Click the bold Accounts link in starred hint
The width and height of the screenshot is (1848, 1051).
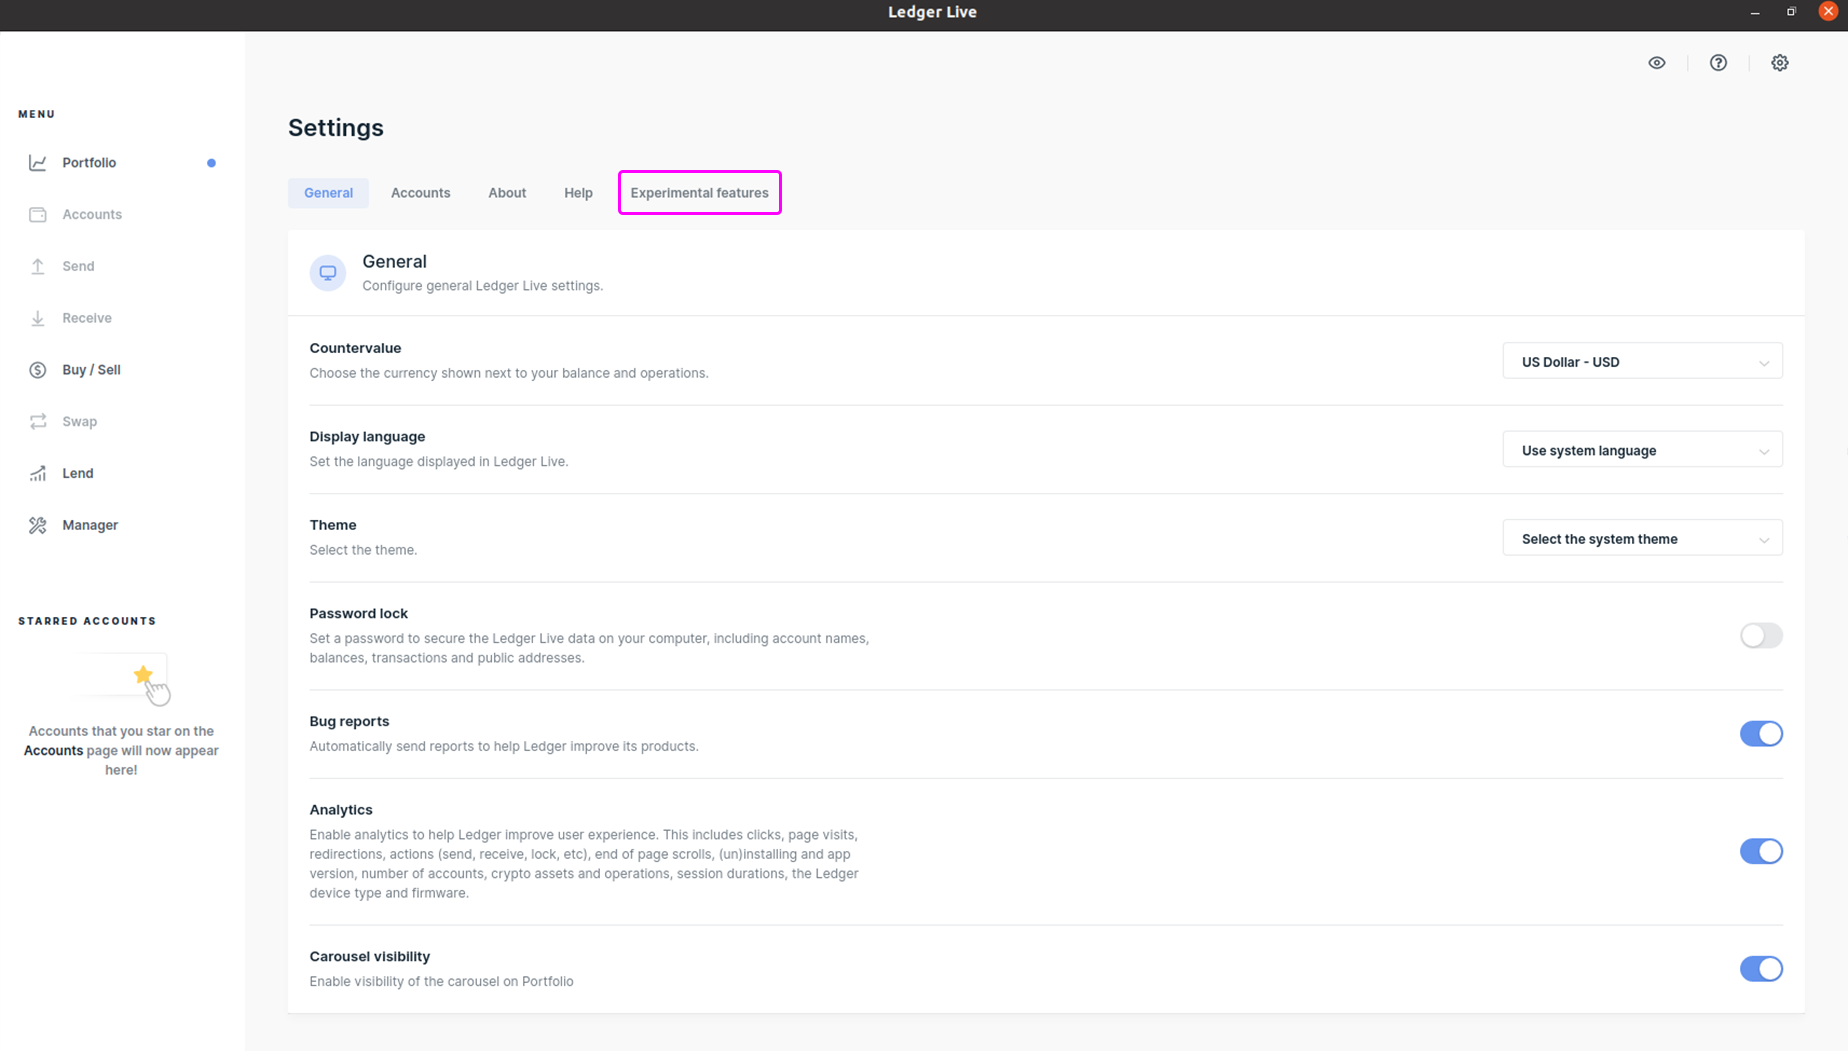click(53, 751)
